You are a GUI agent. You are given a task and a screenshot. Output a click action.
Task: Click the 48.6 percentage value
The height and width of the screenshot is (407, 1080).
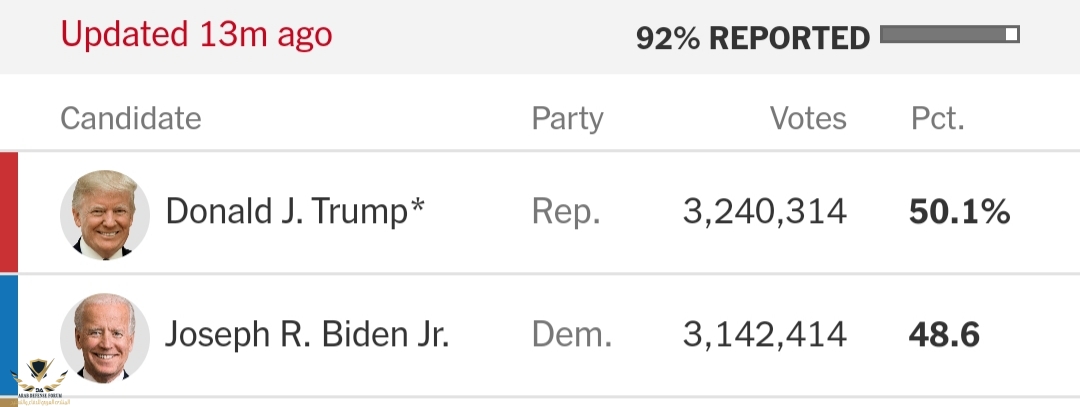pos(943,335)
